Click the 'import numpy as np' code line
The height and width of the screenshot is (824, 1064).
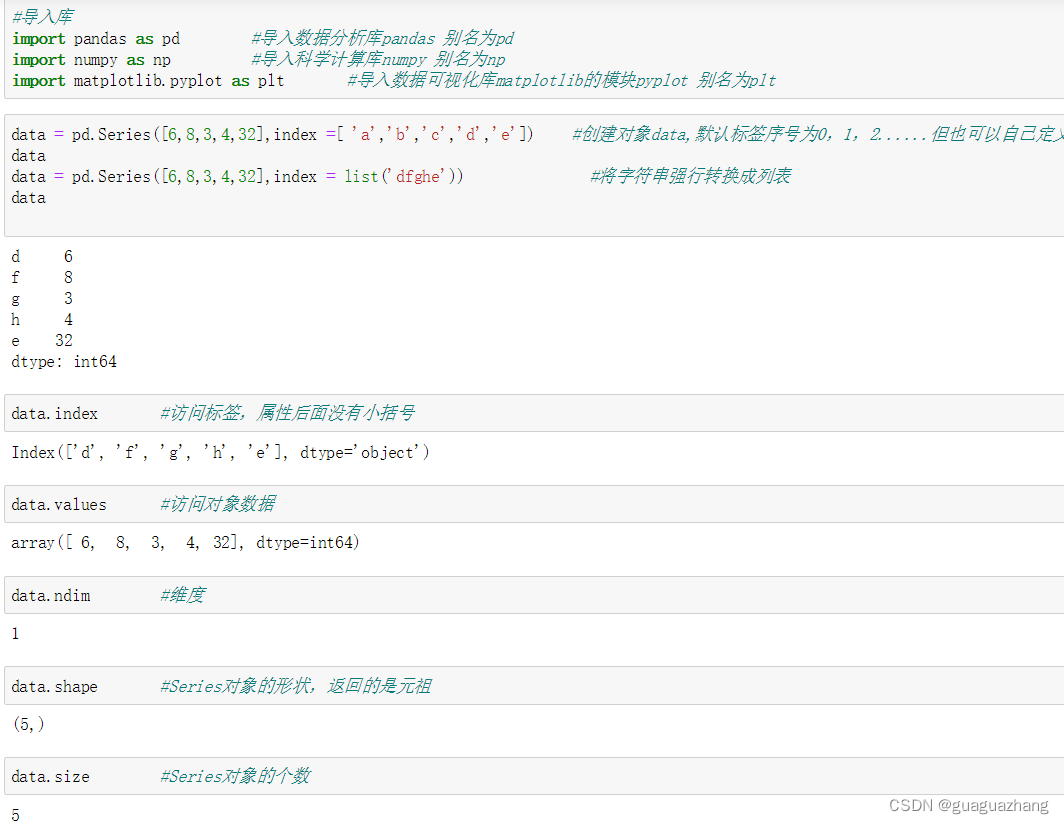[x=91, y=60]
